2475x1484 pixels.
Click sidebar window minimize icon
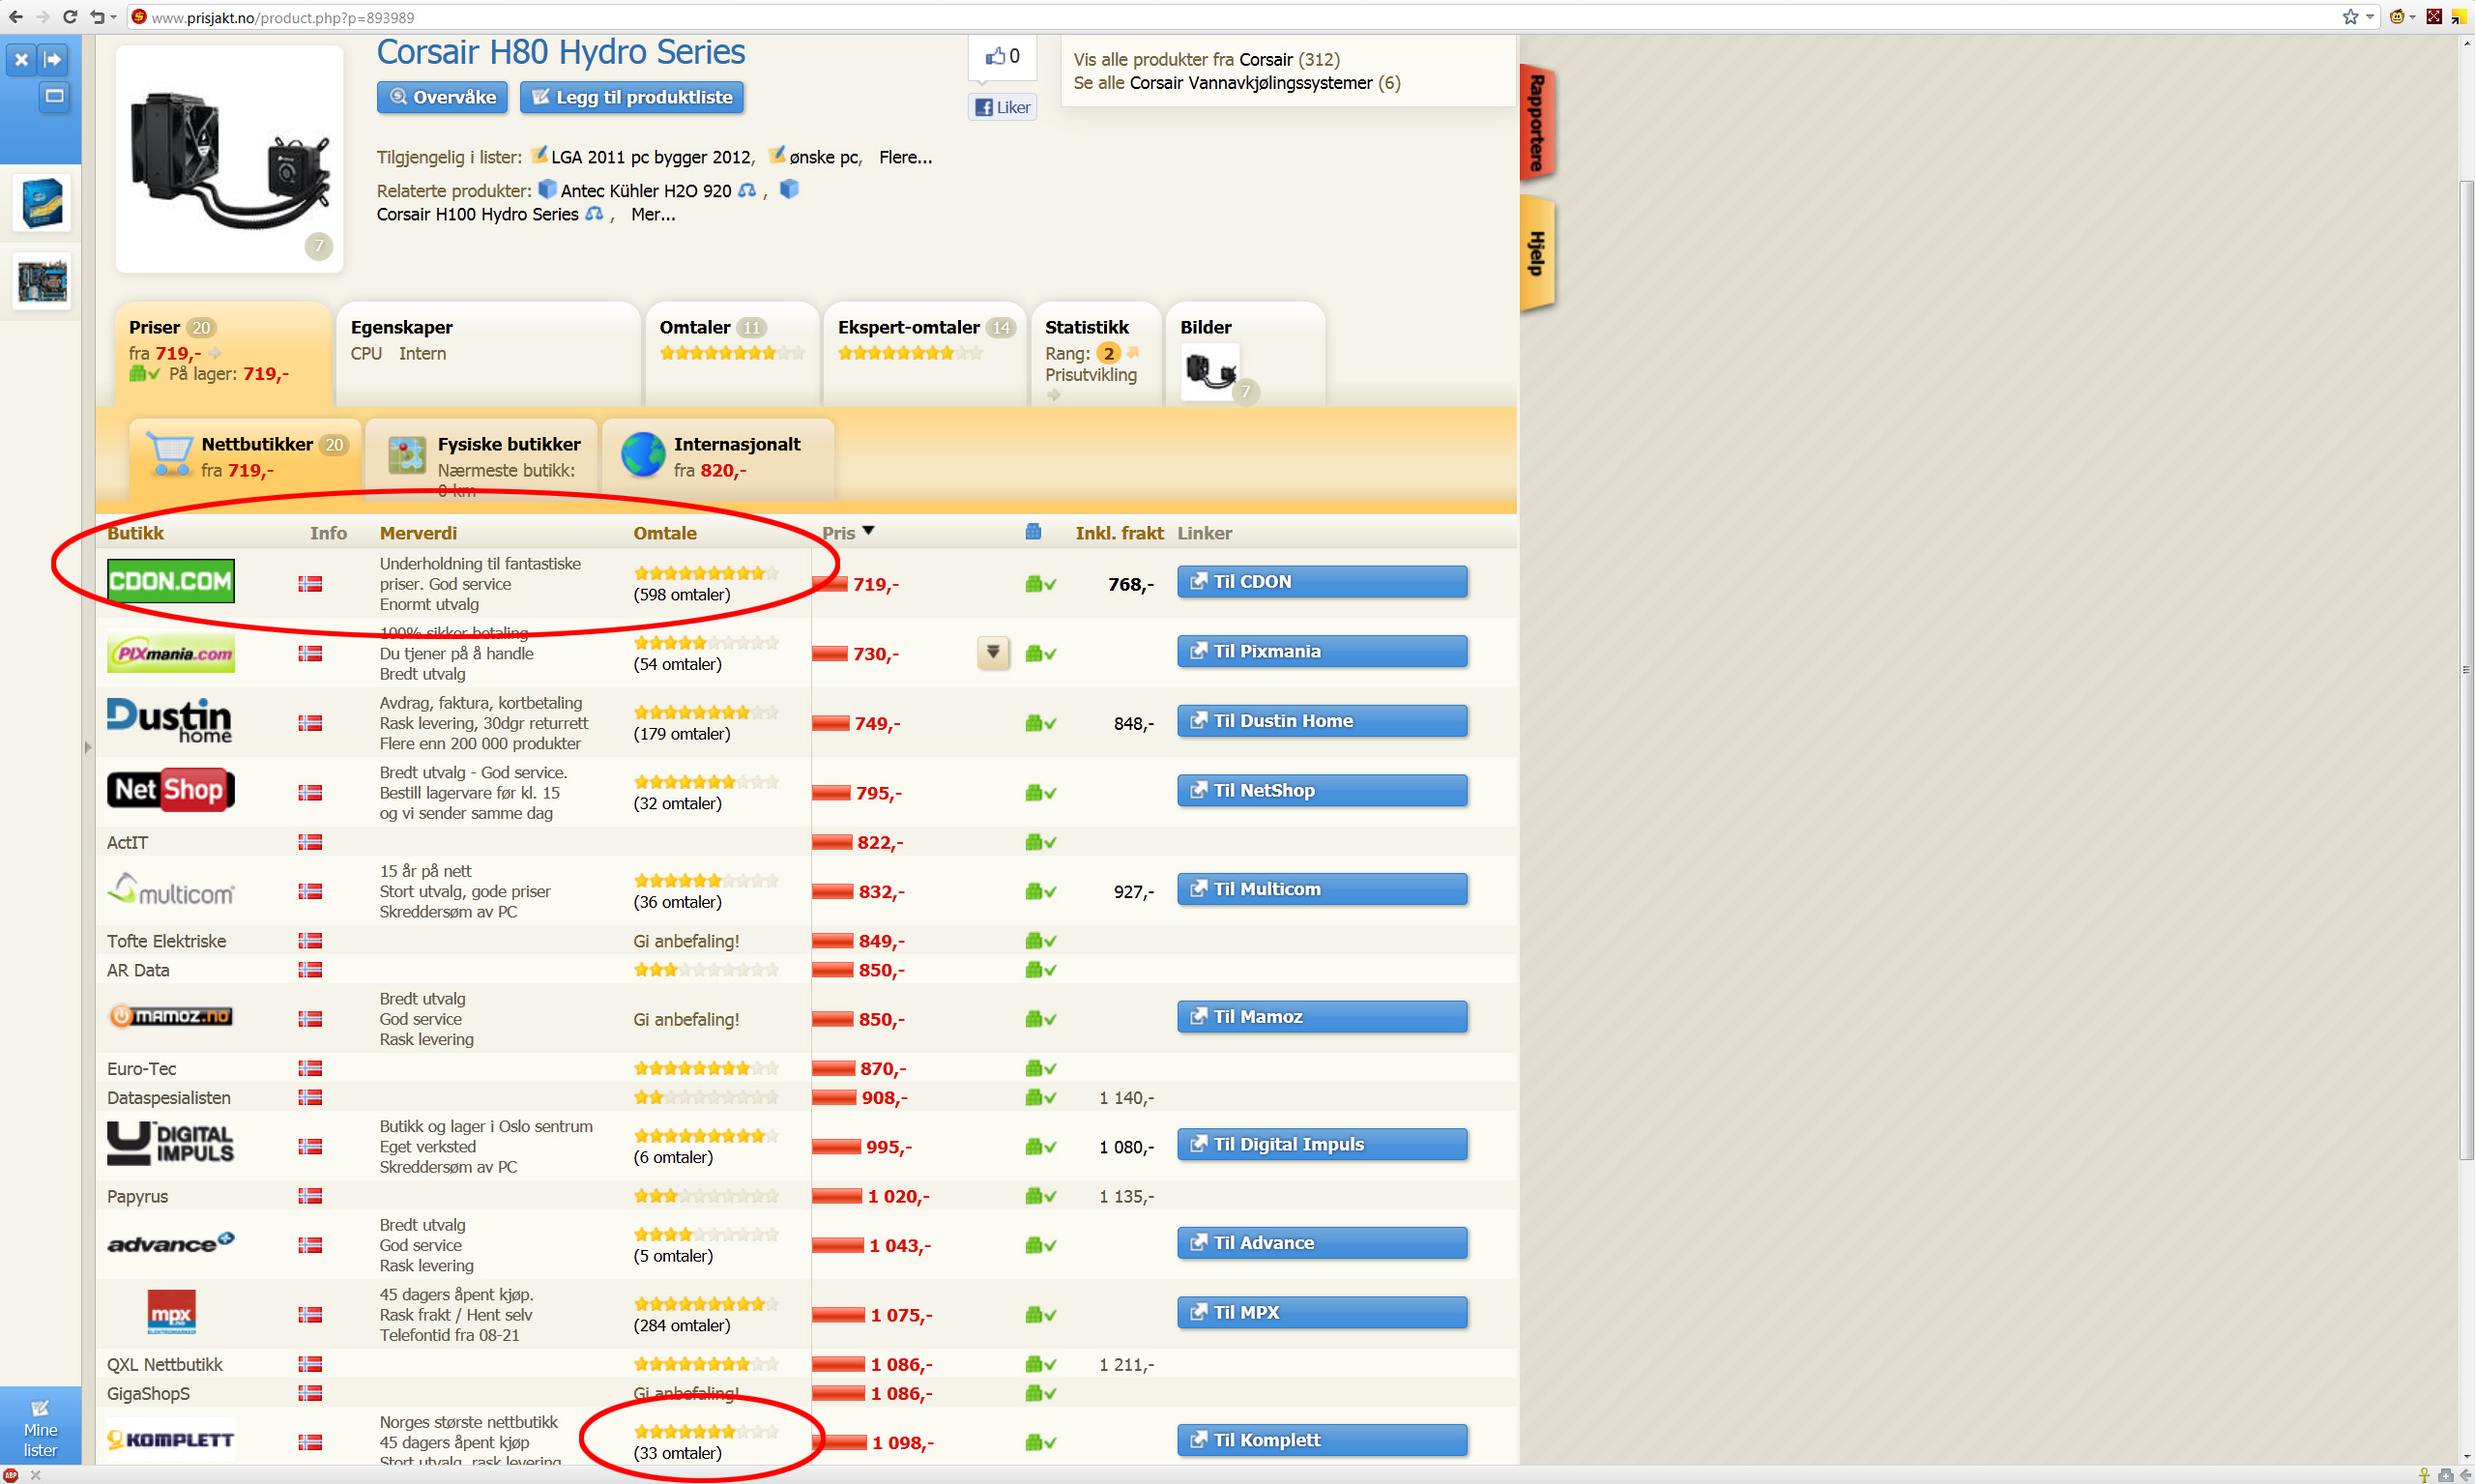54,96
